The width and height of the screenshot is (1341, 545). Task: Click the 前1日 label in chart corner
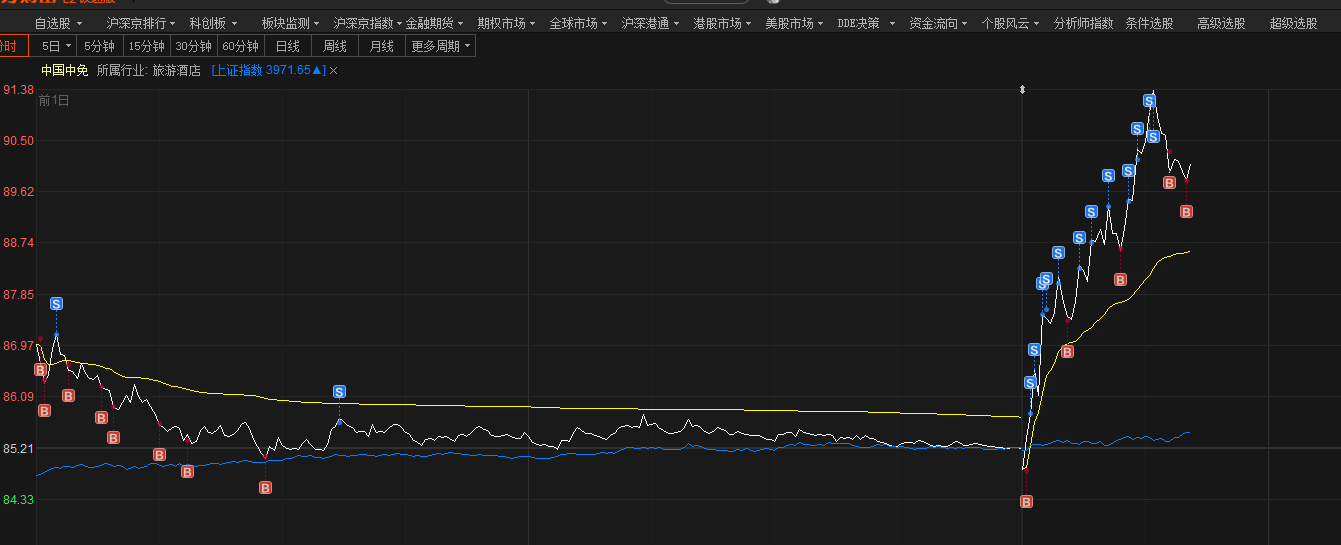[x=54, y=100]
